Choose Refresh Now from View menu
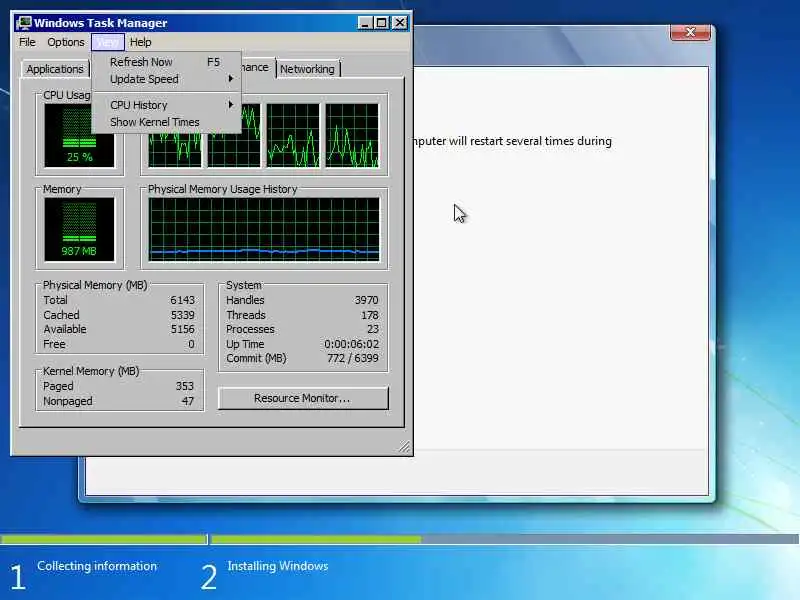800x600 pixels. point(166,62)
